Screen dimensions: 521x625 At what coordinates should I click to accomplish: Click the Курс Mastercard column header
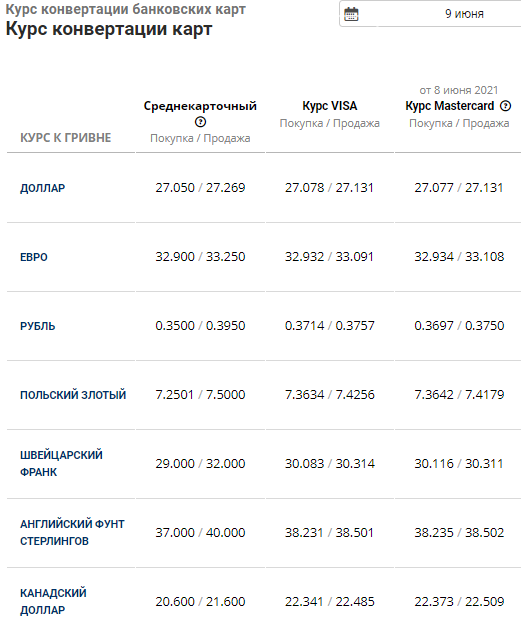pyautogui.click(x=450, y=106)
